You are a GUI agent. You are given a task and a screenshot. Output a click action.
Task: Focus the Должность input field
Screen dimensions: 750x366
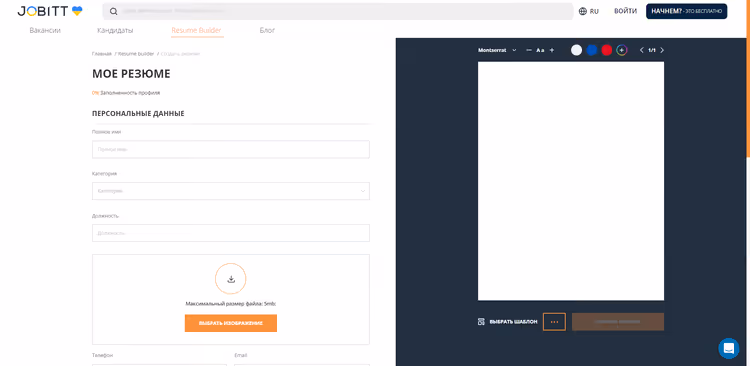231,233
